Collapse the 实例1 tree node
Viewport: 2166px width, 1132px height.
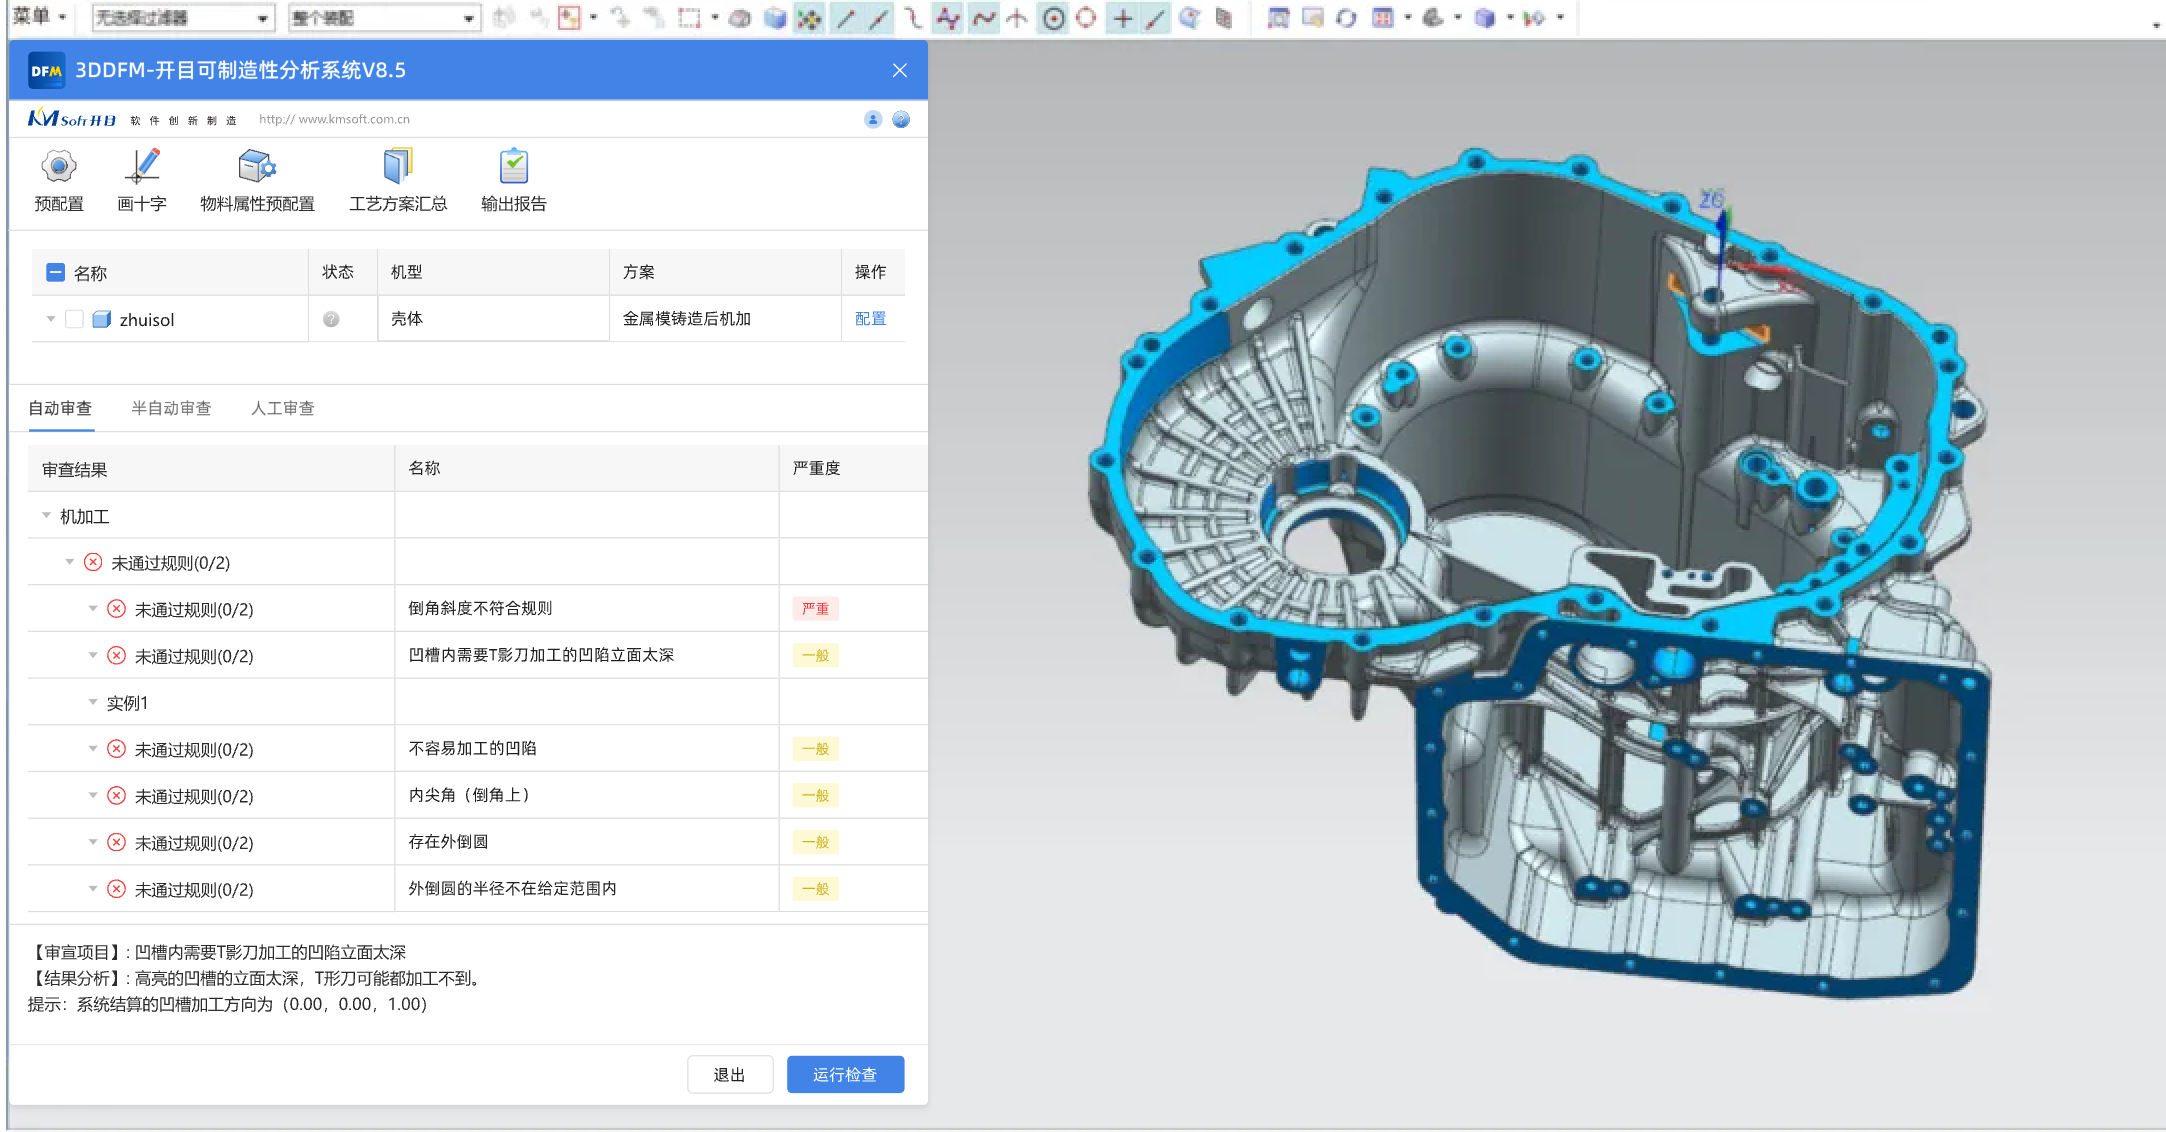pos(93,702)
